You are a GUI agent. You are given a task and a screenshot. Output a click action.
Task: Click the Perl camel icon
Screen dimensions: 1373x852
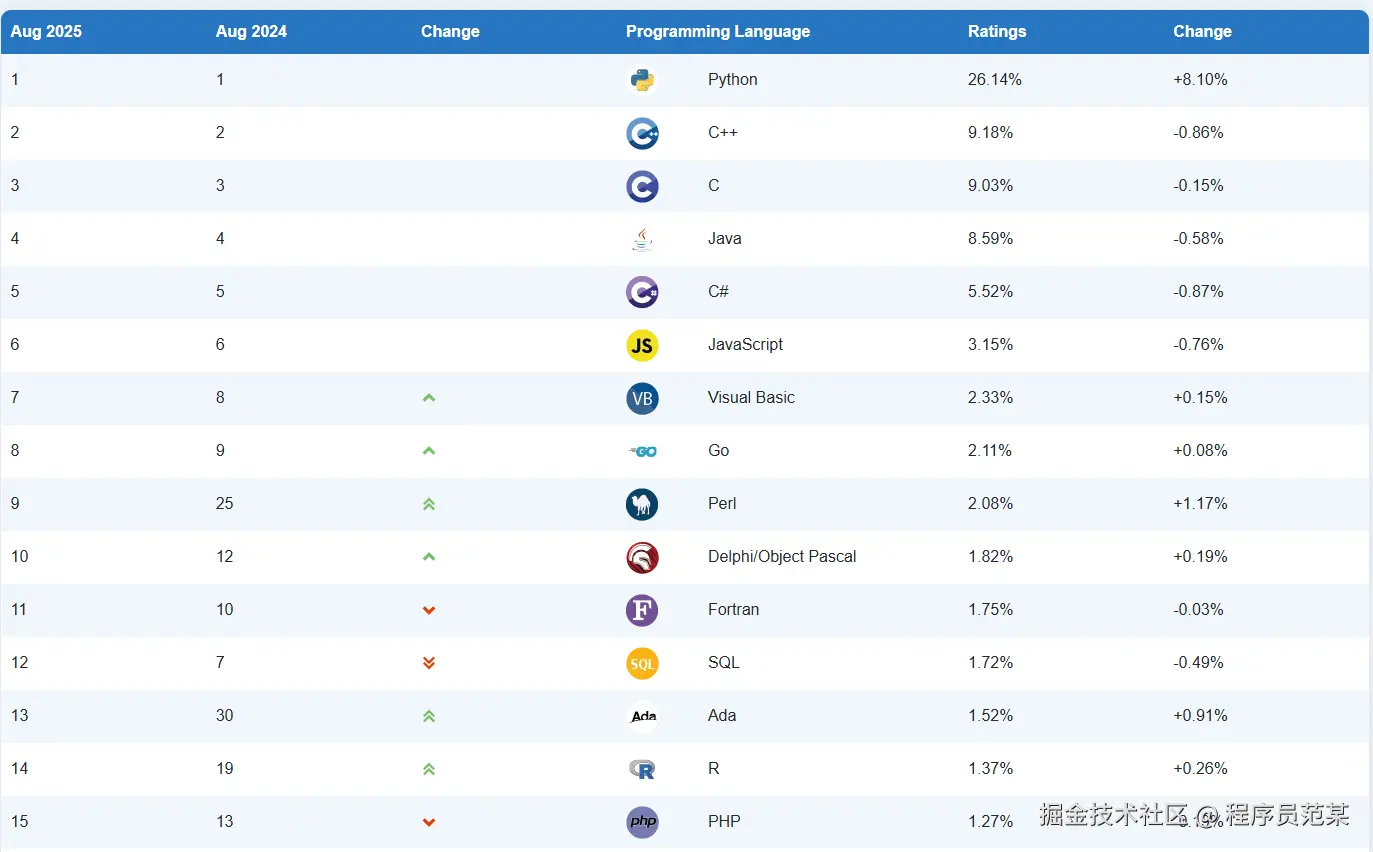click(x=642, y=504)
